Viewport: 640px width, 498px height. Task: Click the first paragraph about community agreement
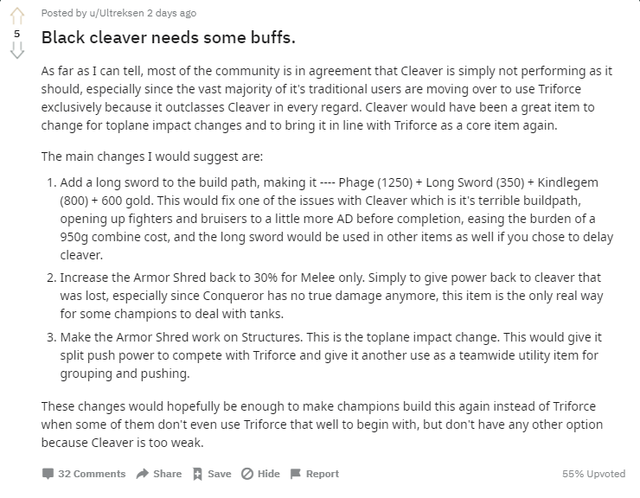tap(334, 100)
